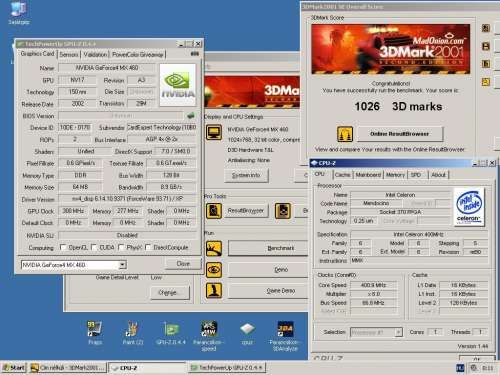Click the Demo button
Screen dimensions: 500x375
tap(269, 270)
